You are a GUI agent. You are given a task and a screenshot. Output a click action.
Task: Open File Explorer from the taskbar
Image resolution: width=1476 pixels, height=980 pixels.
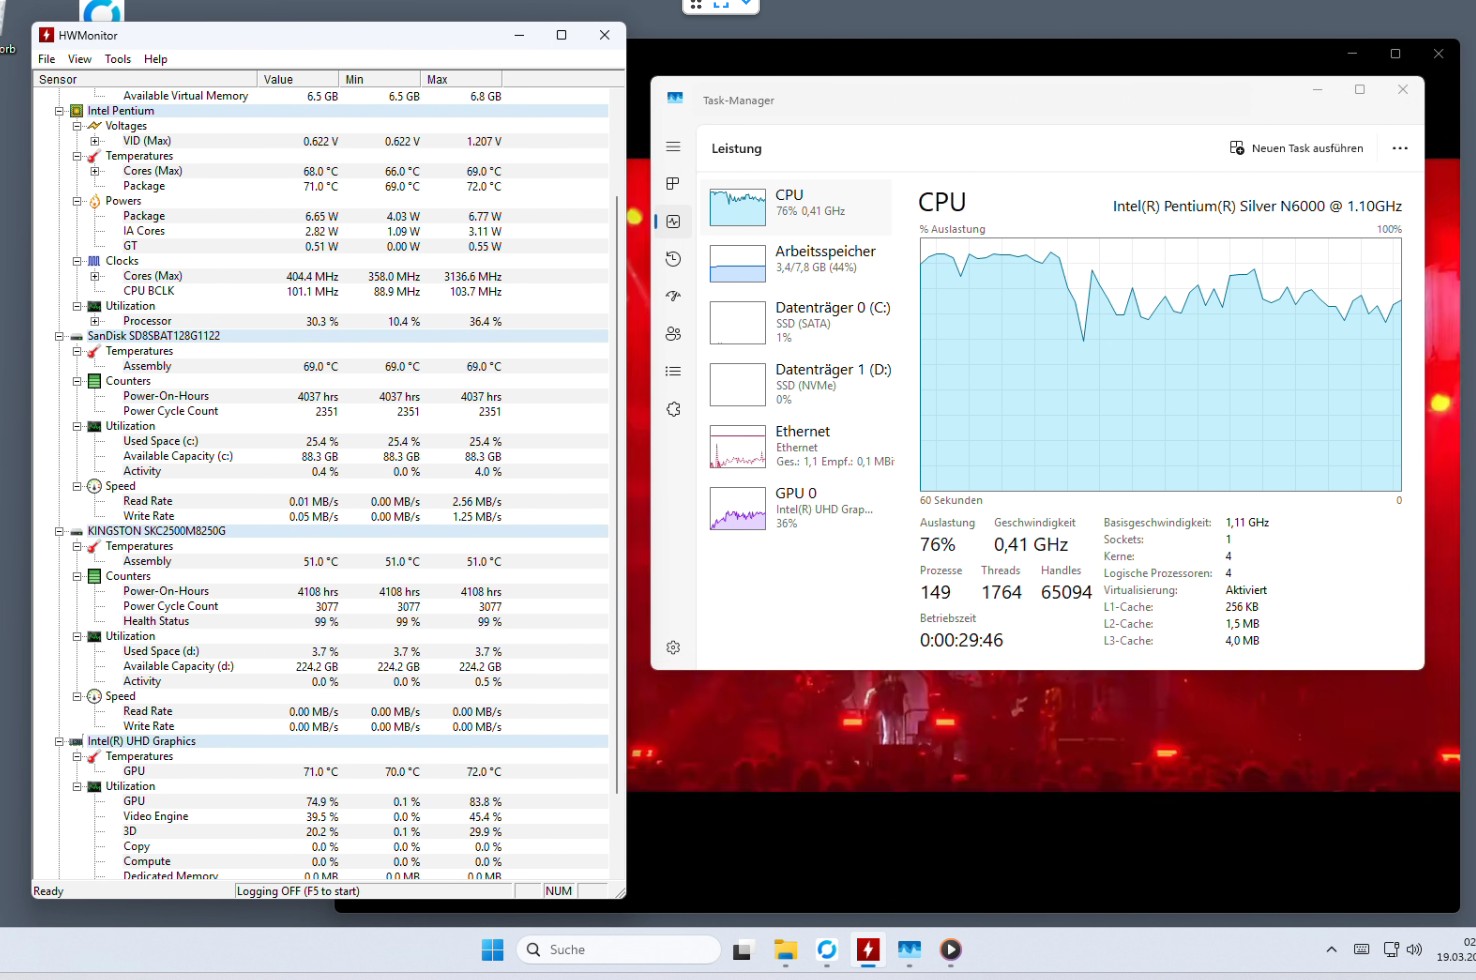[785, 950]
